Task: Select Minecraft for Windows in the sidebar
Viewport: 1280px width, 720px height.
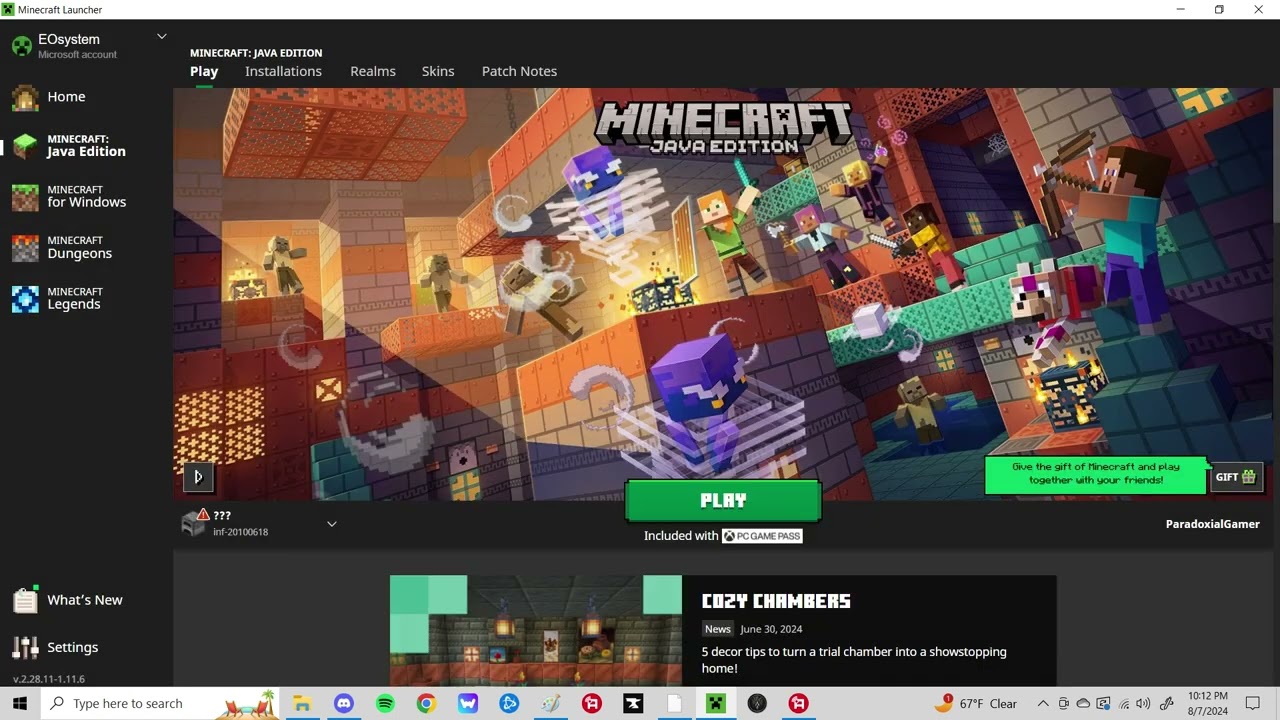Action: 86,197
